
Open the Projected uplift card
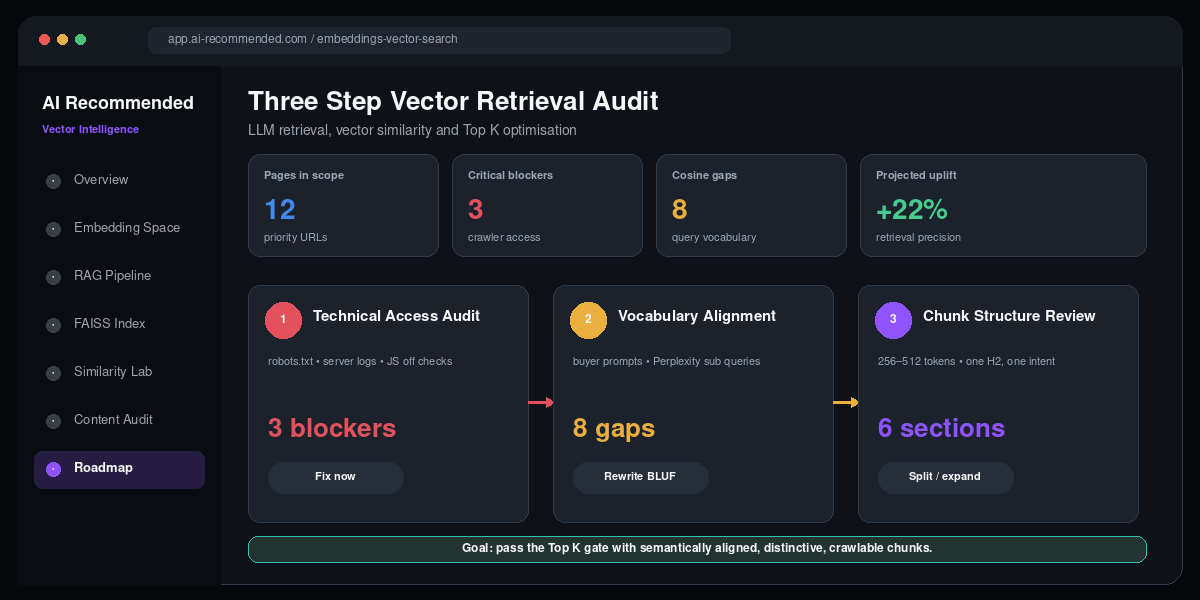[x=1003, y=205]
